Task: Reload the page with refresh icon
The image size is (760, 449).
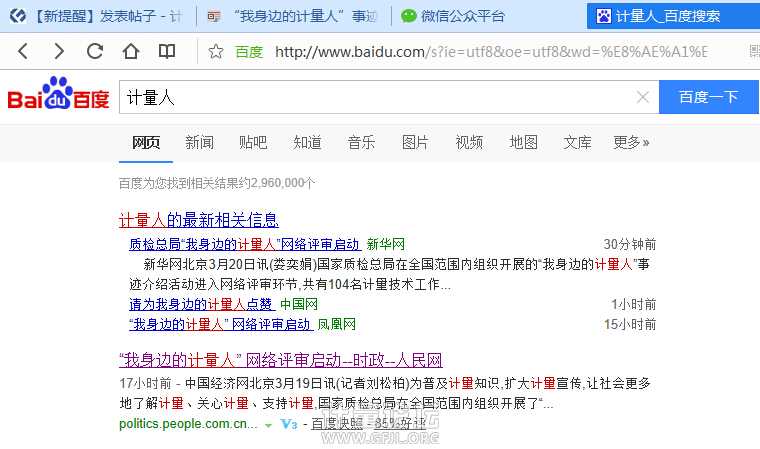Action: coord(95,52)
